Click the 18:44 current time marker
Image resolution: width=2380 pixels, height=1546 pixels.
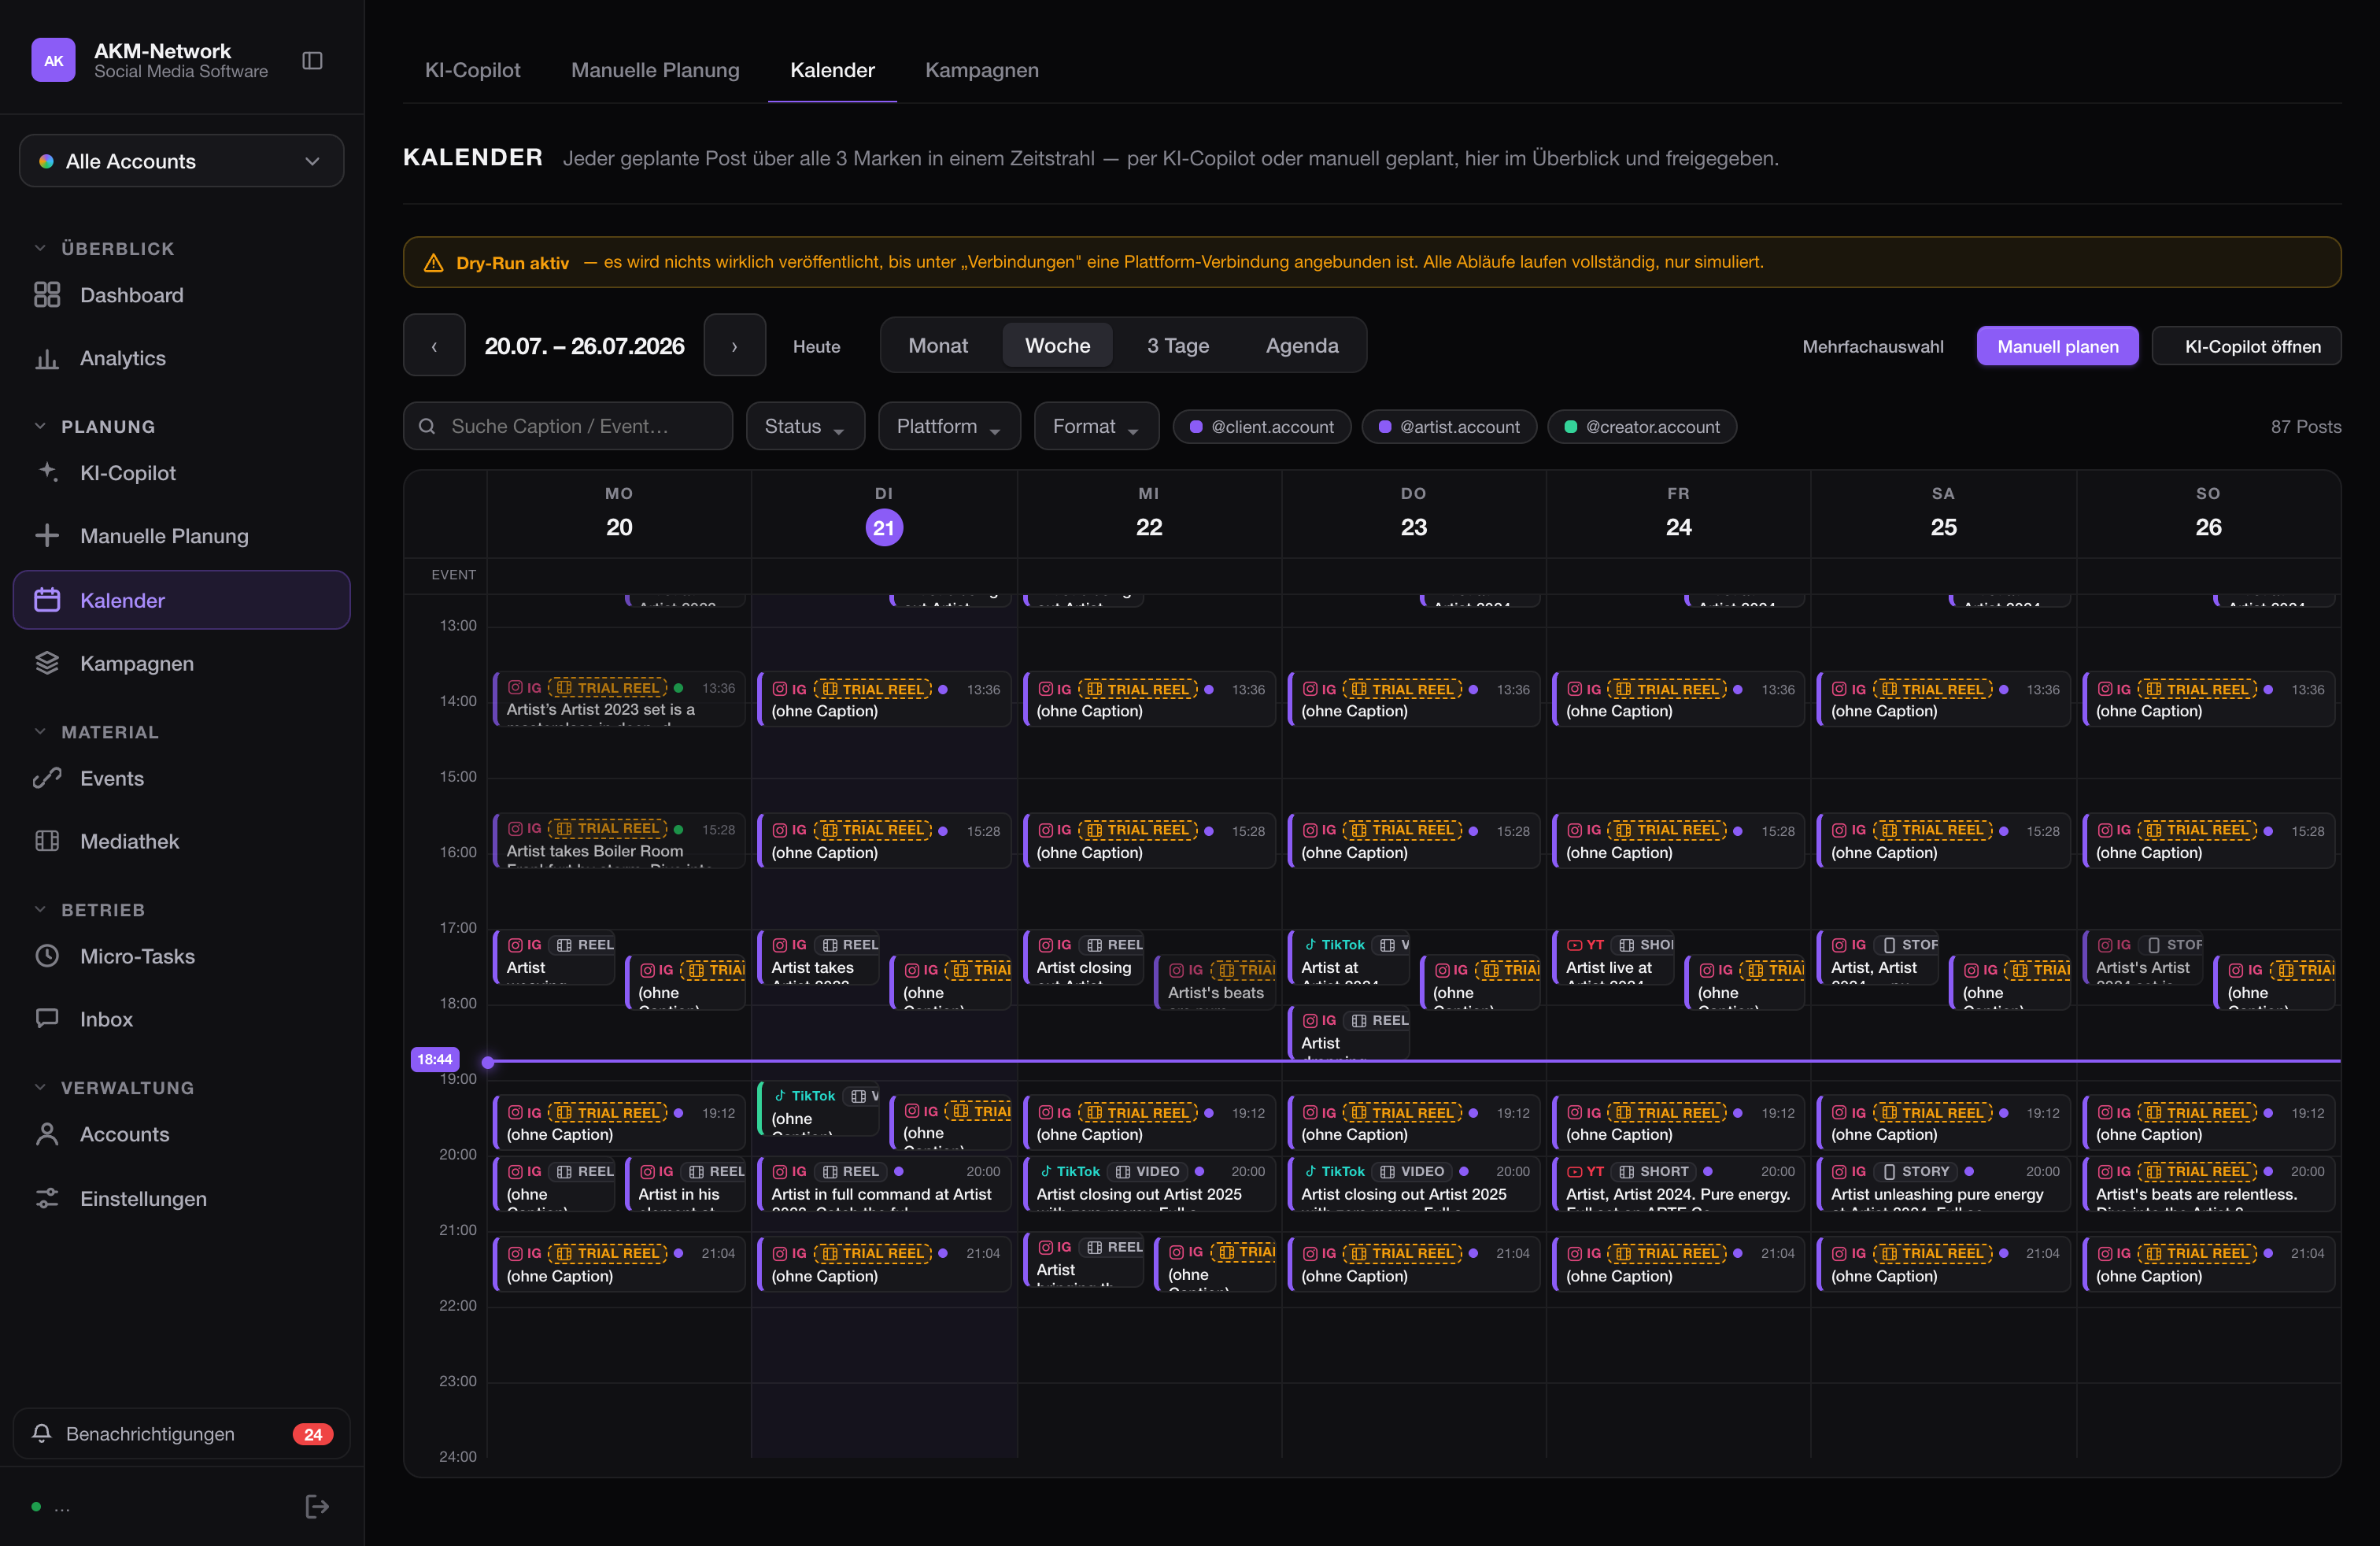coord(434,1059)
